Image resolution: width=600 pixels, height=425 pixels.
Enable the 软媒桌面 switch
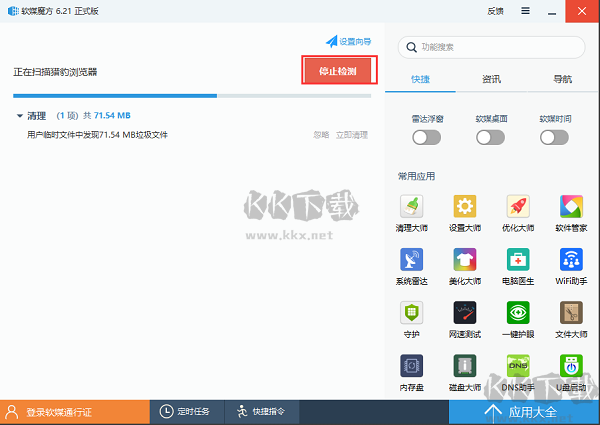pos(490,138)
